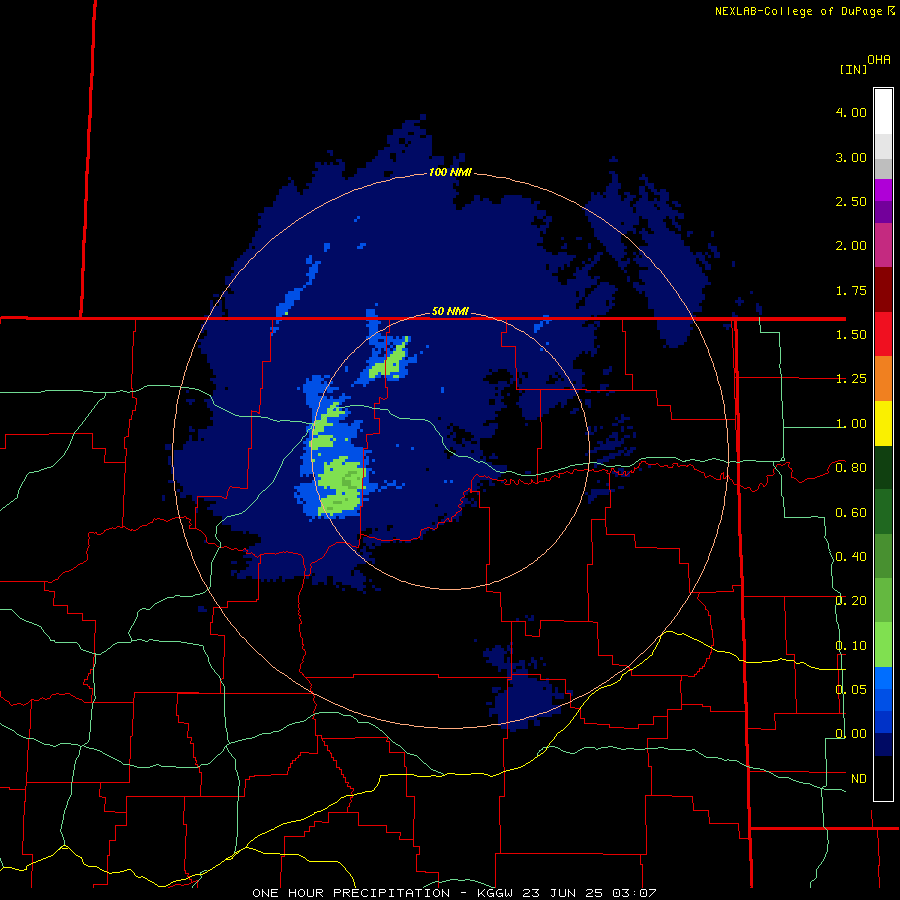Click the 0.60 legend value

[x=851, y=513]
